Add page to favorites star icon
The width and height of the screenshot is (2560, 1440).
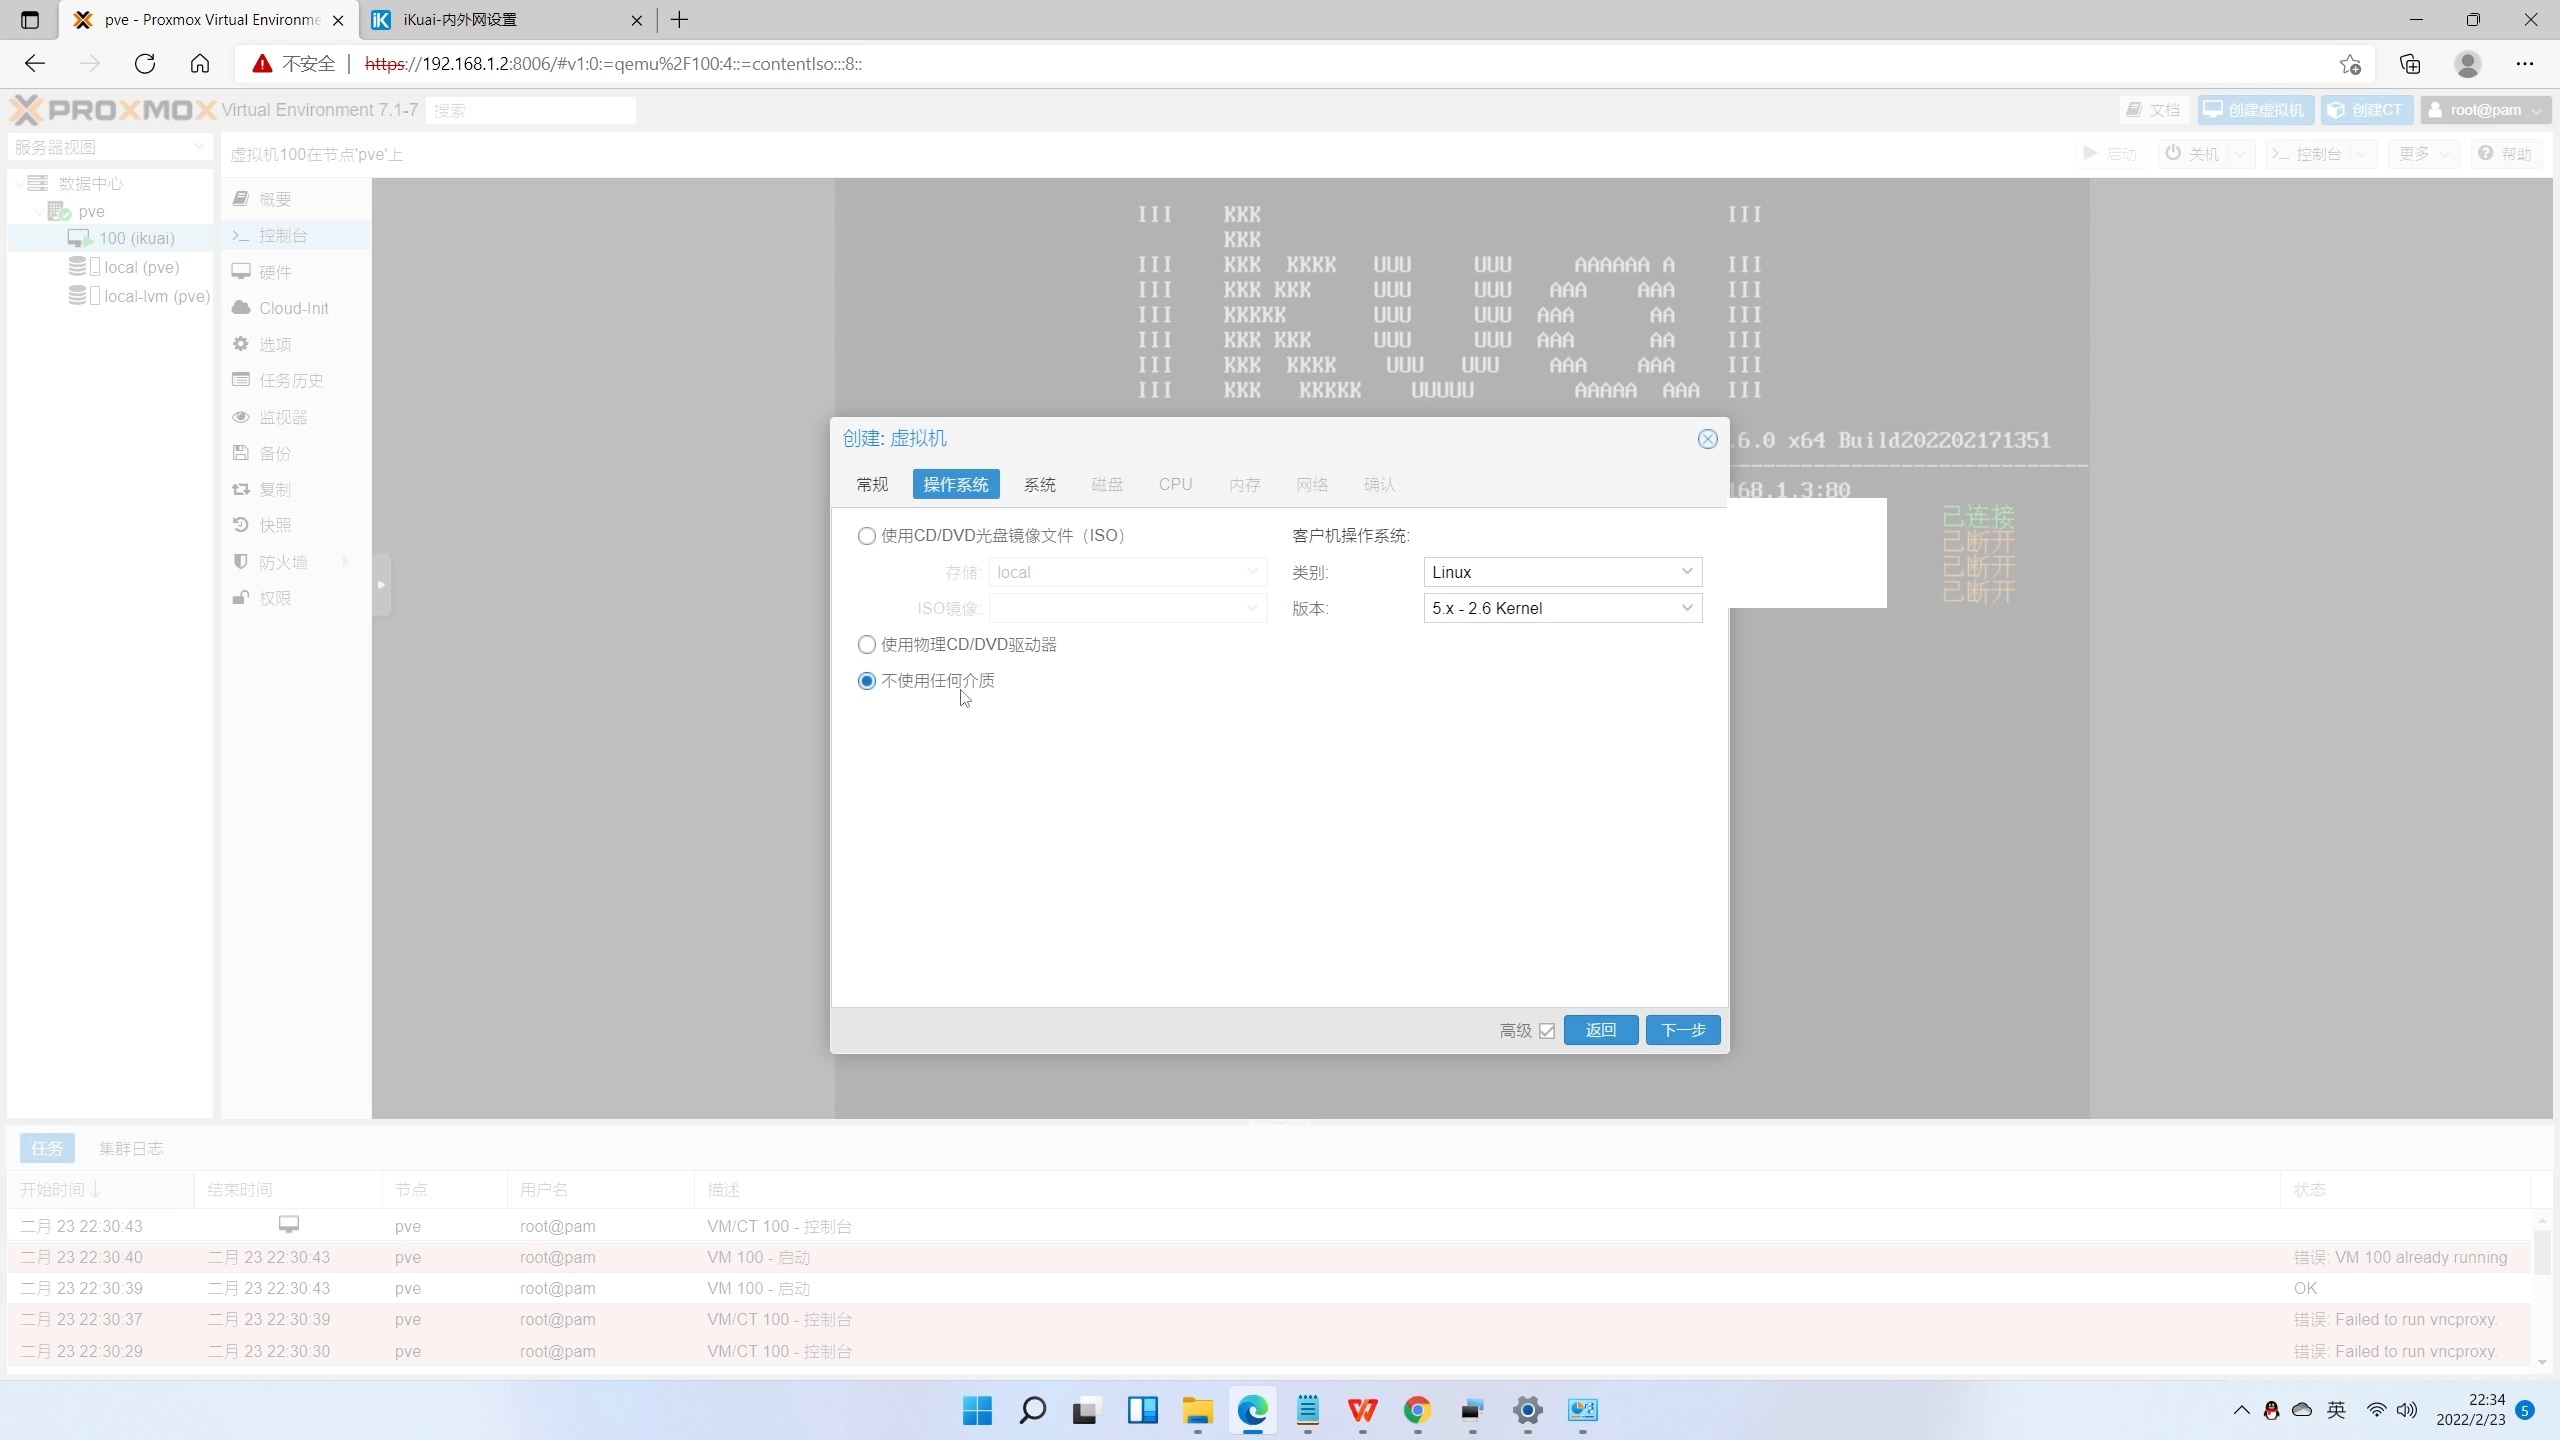(x=2350, y=64)
